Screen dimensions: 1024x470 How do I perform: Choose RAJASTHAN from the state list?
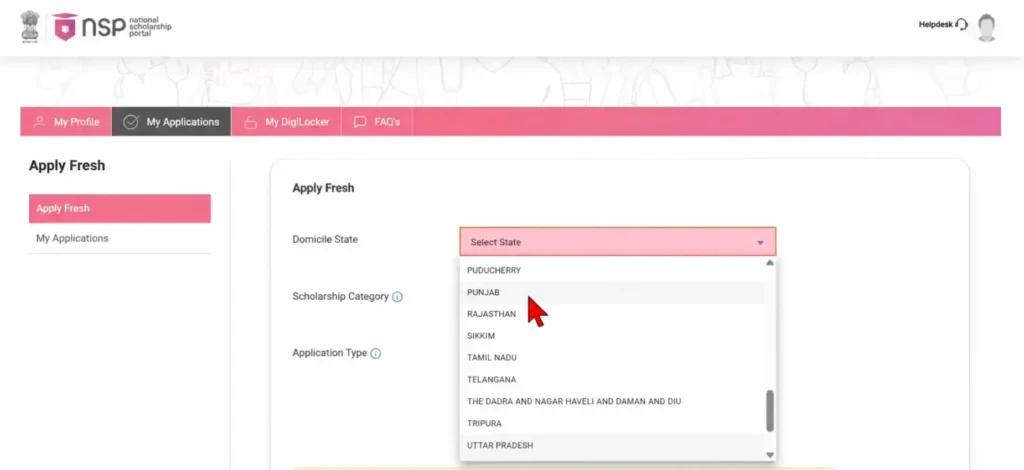click(x=611, y=314)
